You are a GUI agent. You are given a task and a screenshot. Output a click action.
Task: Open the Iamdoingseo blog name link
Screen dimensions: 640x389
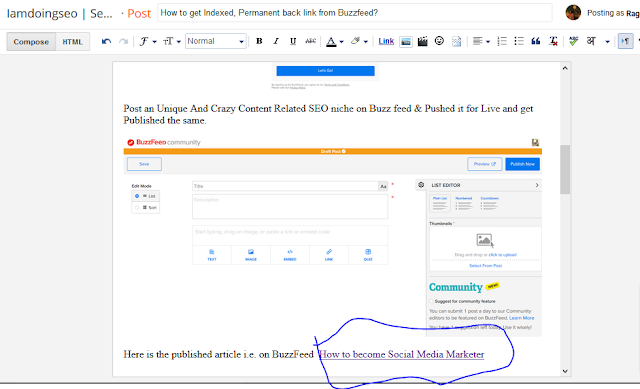(x=59, y=13)
